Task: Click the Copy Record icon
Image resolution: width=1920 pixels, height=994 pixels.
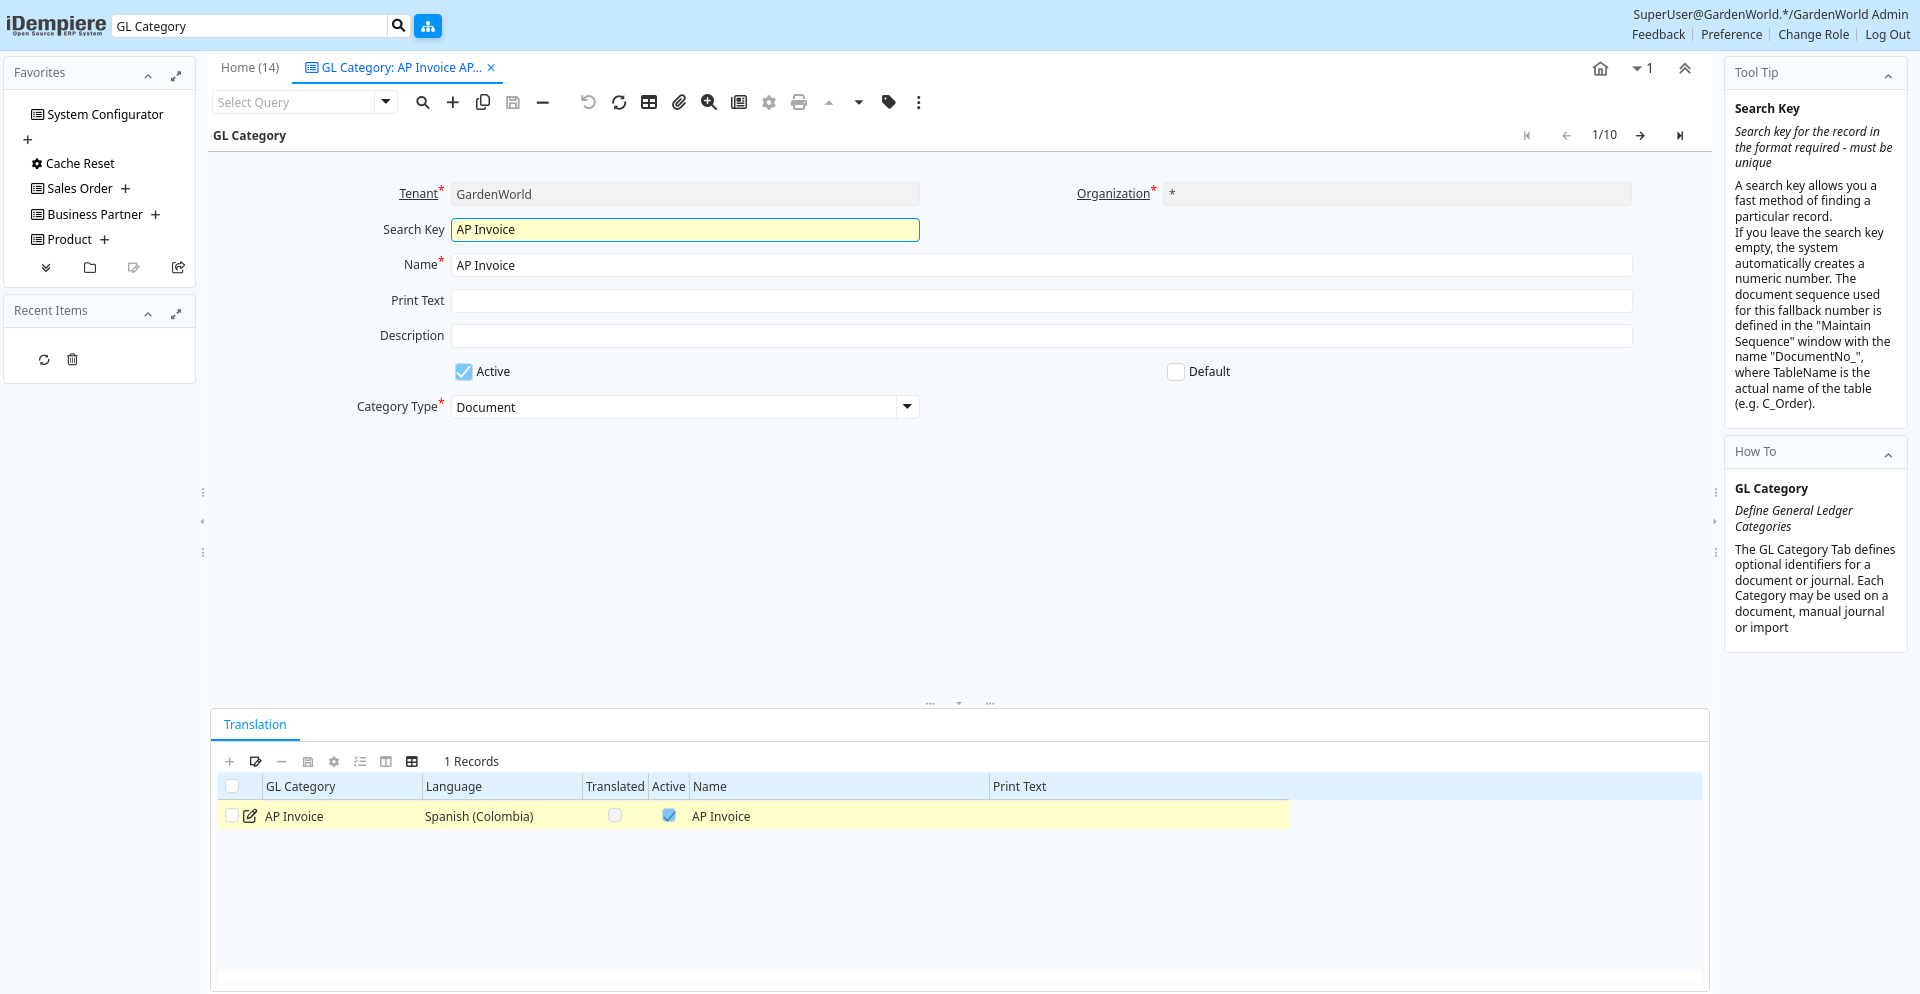Action: pyautogui.click(x=483, y=103)
